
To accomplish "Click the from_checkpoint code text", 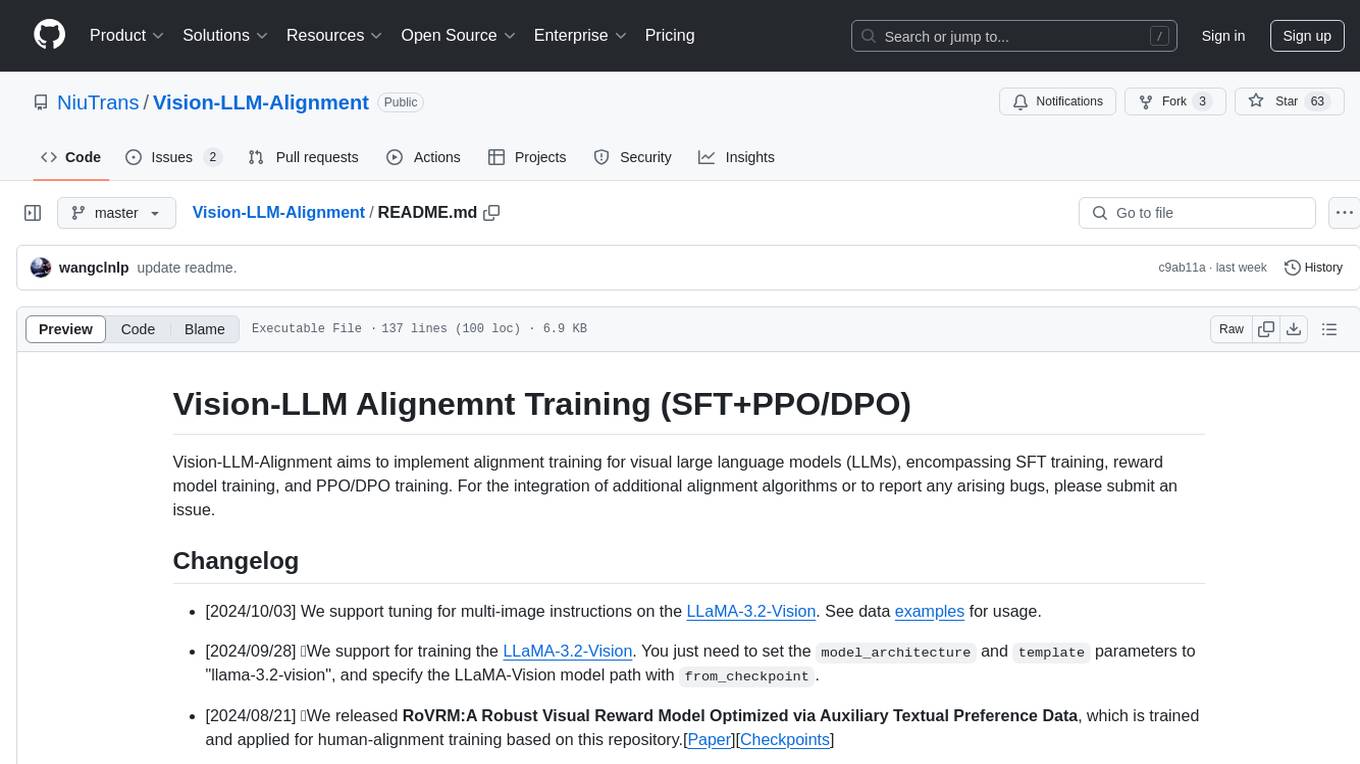I will point(747,676).
